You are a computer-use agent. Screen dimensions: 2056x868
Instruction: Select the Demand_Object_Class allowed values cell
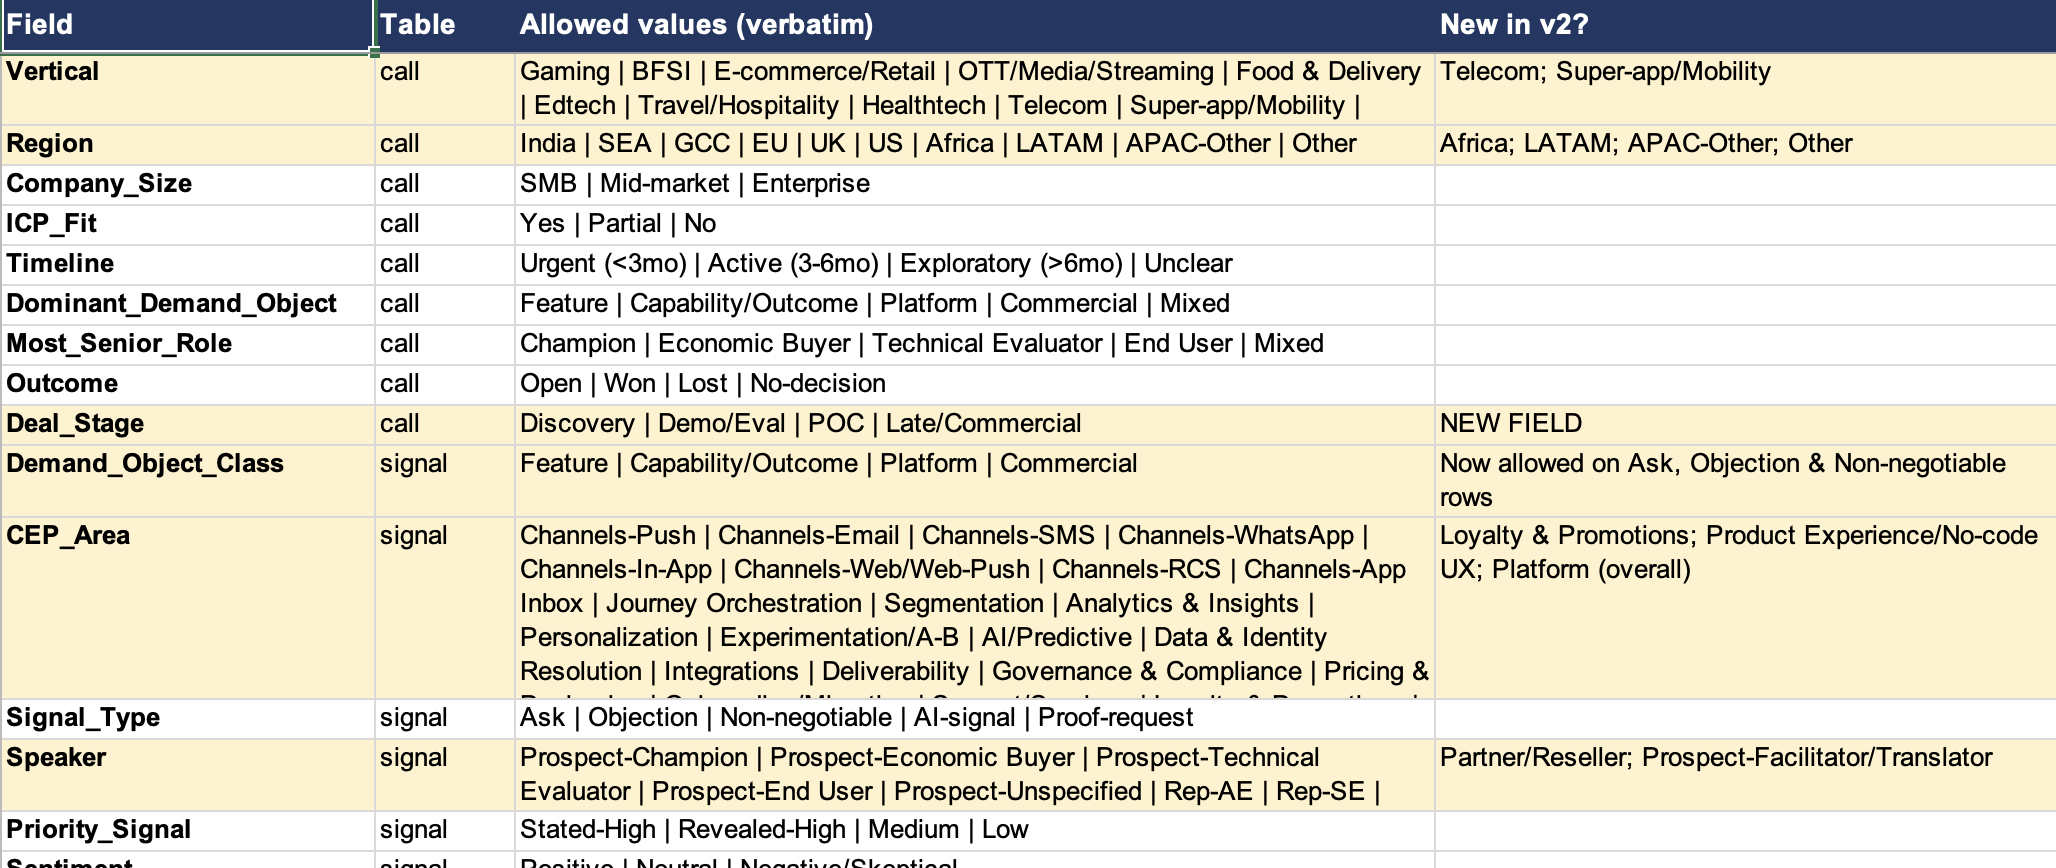pos(975,481)
